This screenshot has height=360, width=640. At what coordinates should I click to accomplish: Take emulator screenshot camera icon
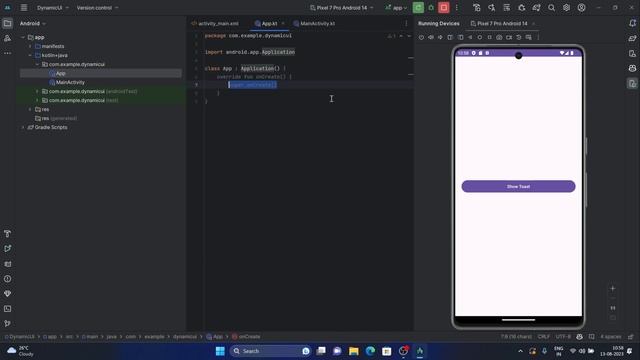(x=499, y=37)
